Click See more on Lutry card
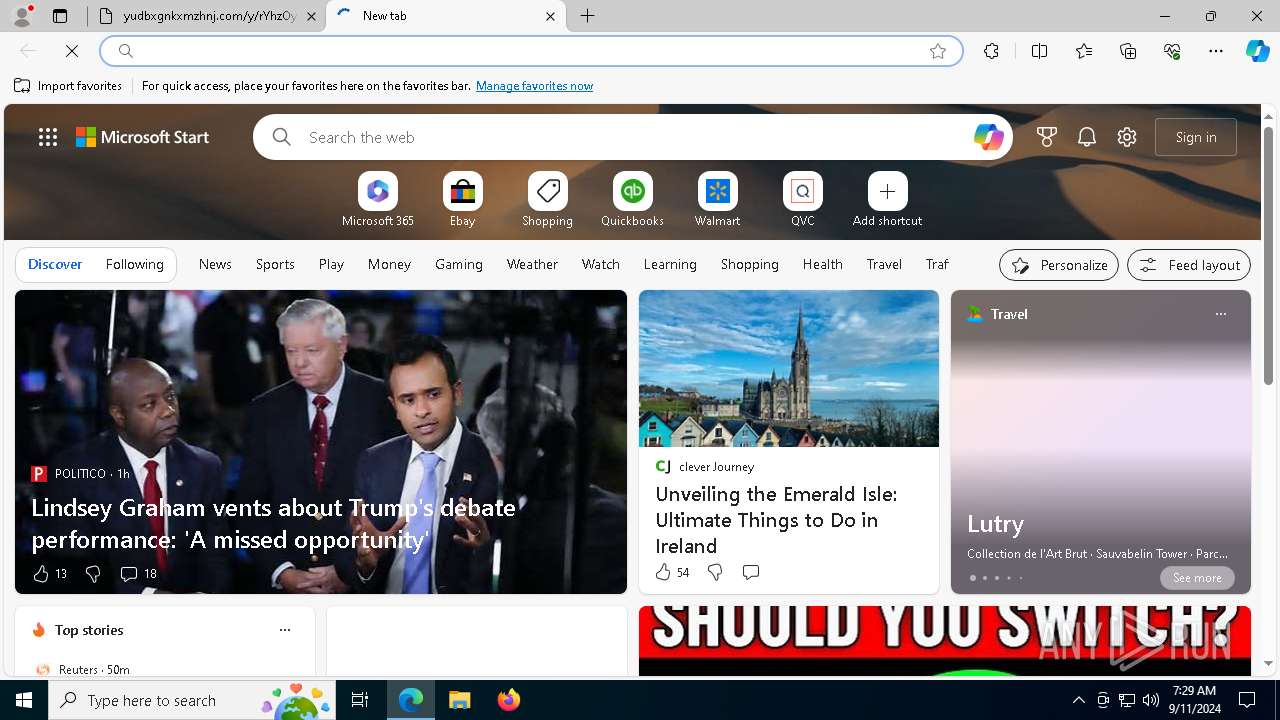This screenshot has width=1280, height=720. coord(1197,578)
